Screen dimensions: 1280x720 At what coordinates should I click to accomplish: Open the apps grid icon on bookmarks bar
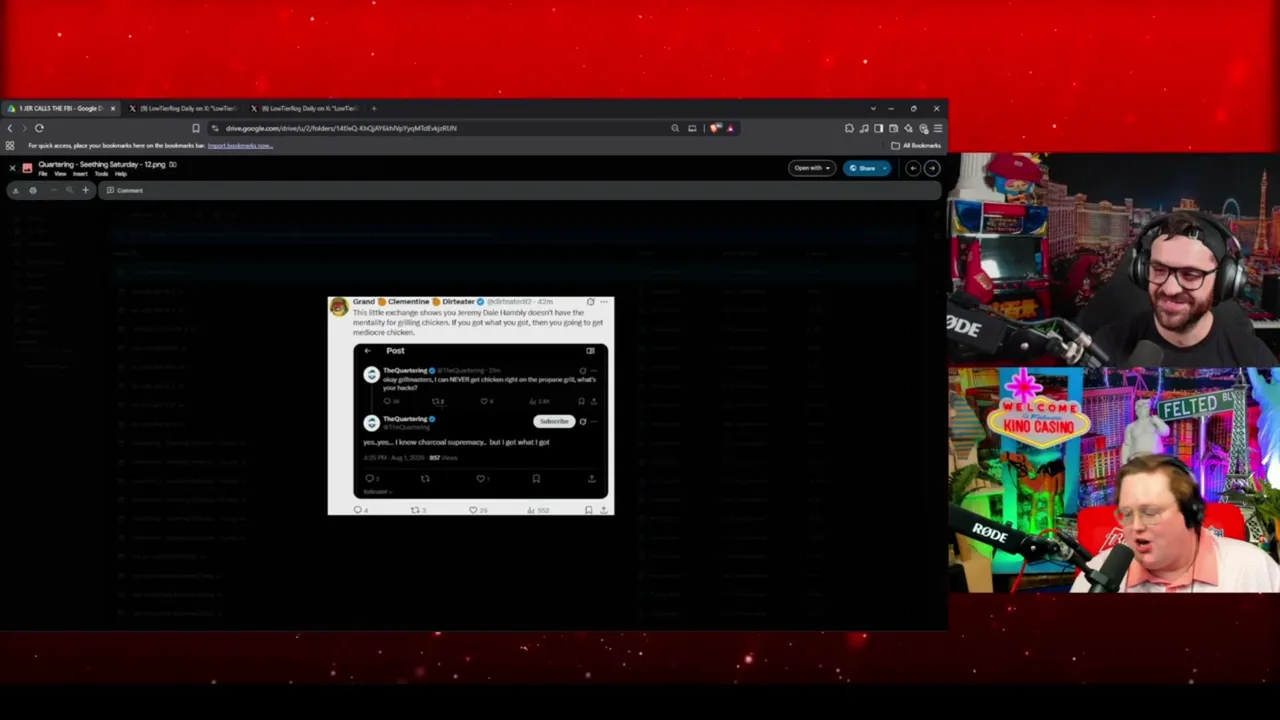10,146
